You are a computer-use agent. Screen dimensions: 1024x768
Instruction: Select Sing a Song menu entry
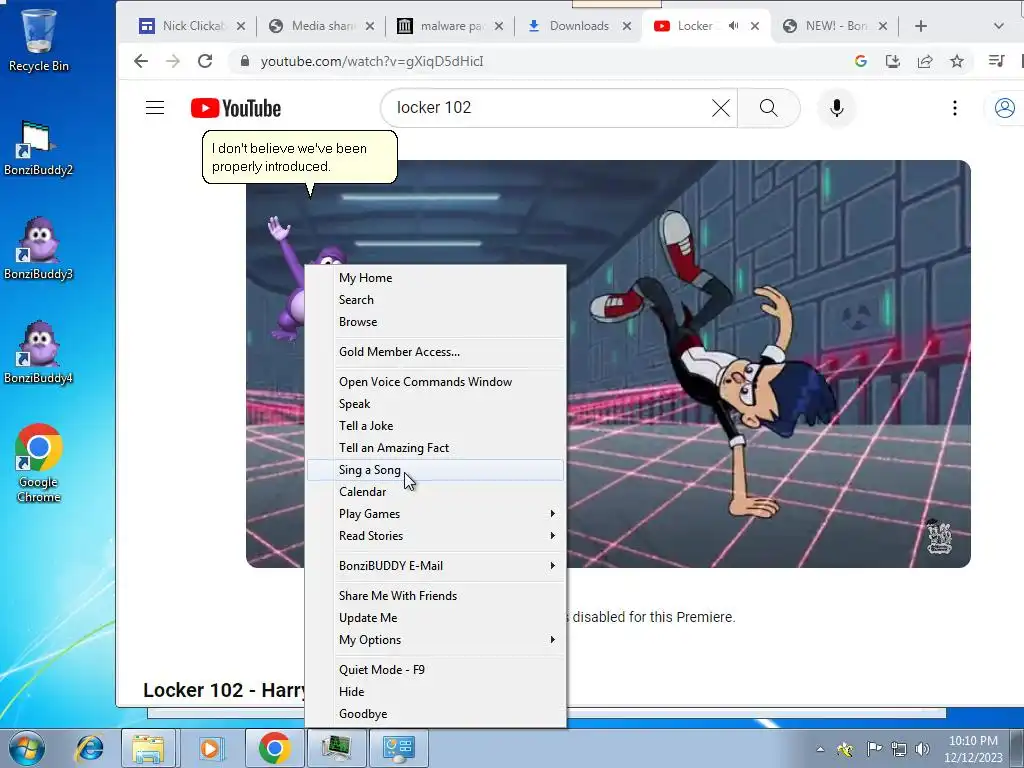pyautogui.click(x=435, y=470)
